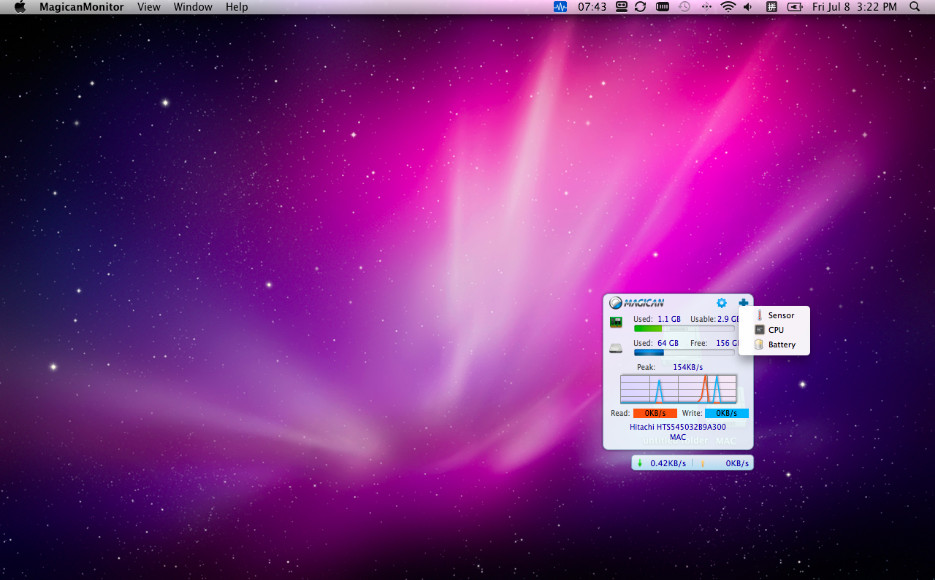Choose Battery in the popup menu

click(781, 345)
